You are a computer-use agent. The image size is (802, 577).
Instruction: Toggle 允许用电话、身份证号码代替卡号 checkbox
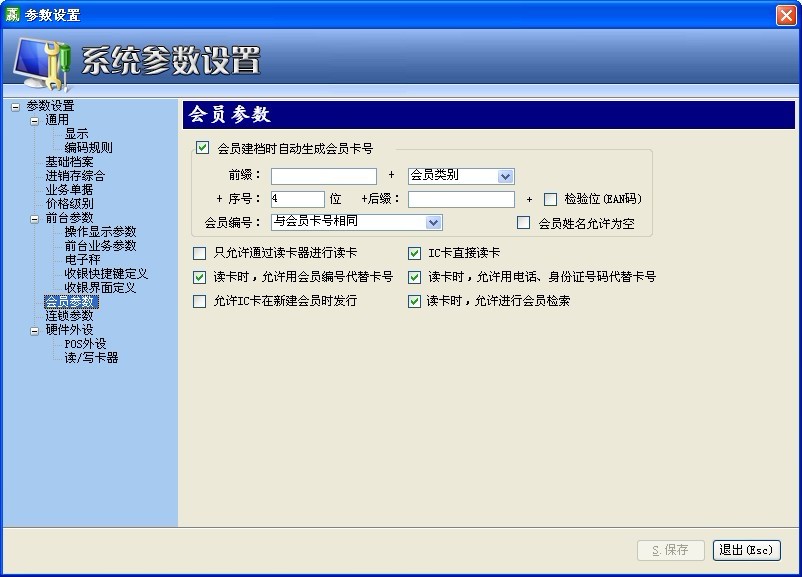pos(414,277)
